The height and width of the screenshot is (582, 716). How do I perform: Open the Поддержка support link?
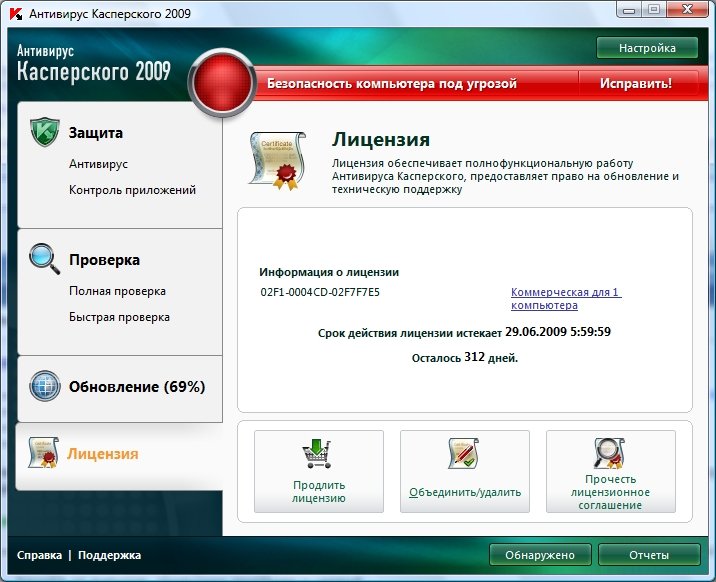110,555
